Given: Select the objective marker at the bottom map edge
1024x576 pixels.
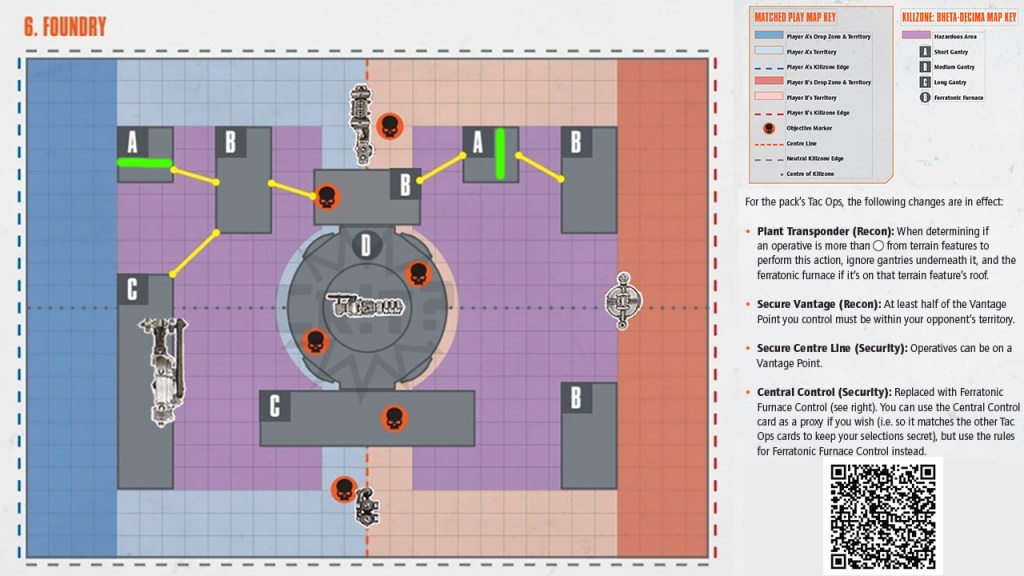Looking at the screenshot, I should coord(344,489).
